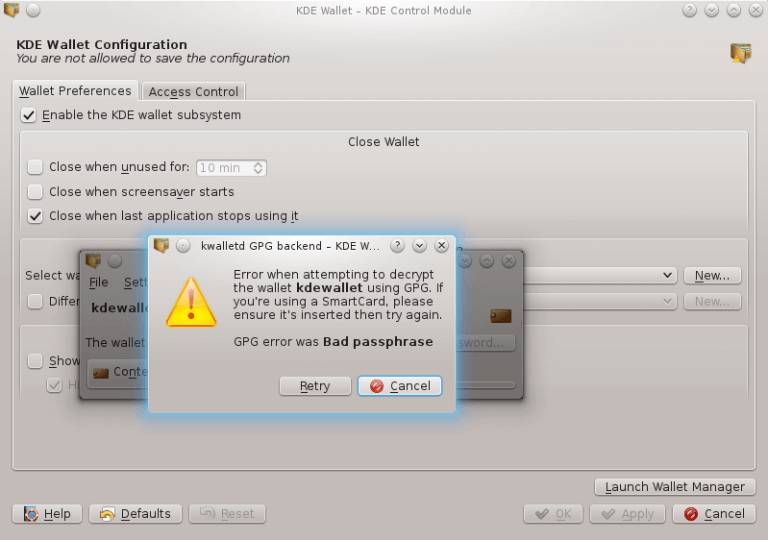Toggle Enable the KDE wallet subsystem checkbox

[28, 116]
